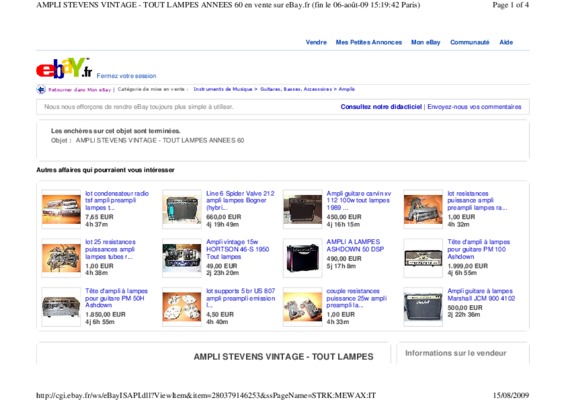Click couple resistances 25w thumbnail
This screenshot has height=400, width=566.
click(302, 307)
